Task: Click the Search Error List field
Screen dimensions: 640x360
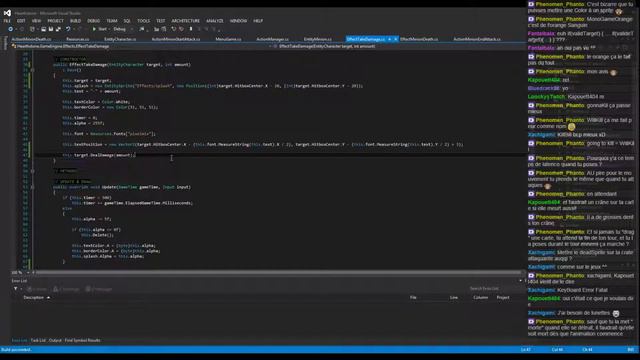Action: [493, 289]
